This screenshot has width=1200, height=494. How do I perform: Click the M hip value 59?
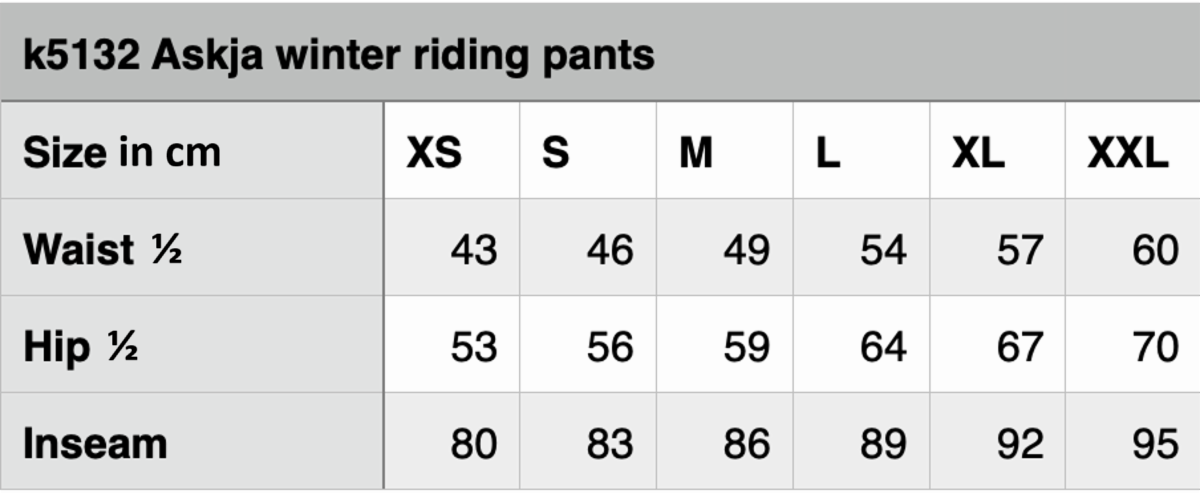746,347
